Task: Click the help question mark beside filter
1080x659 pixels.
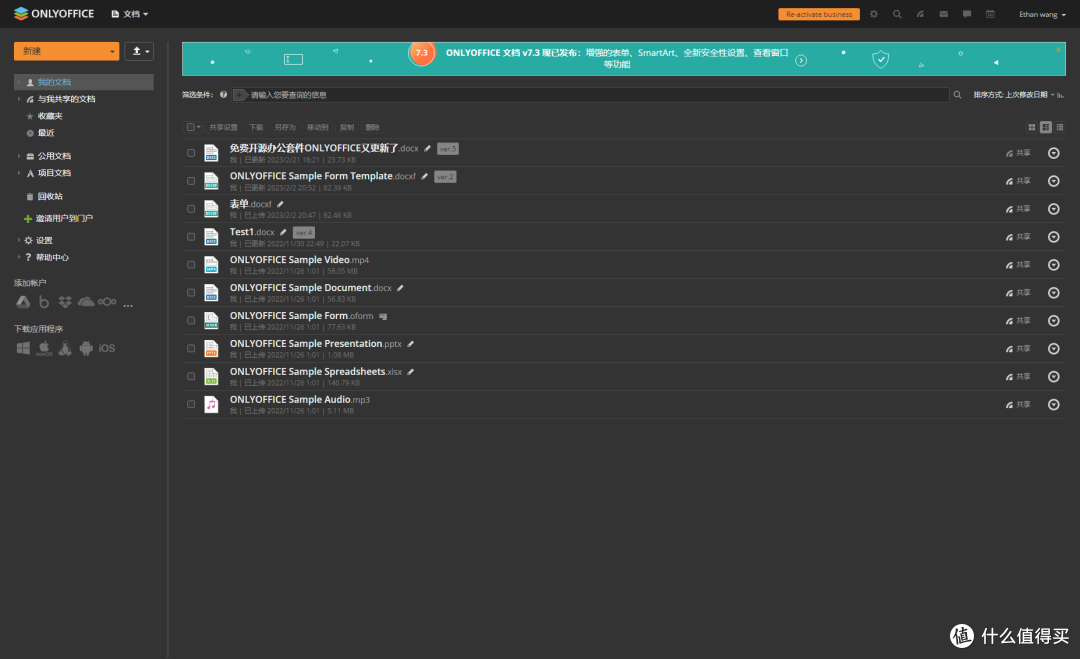Action: (223, 95)
